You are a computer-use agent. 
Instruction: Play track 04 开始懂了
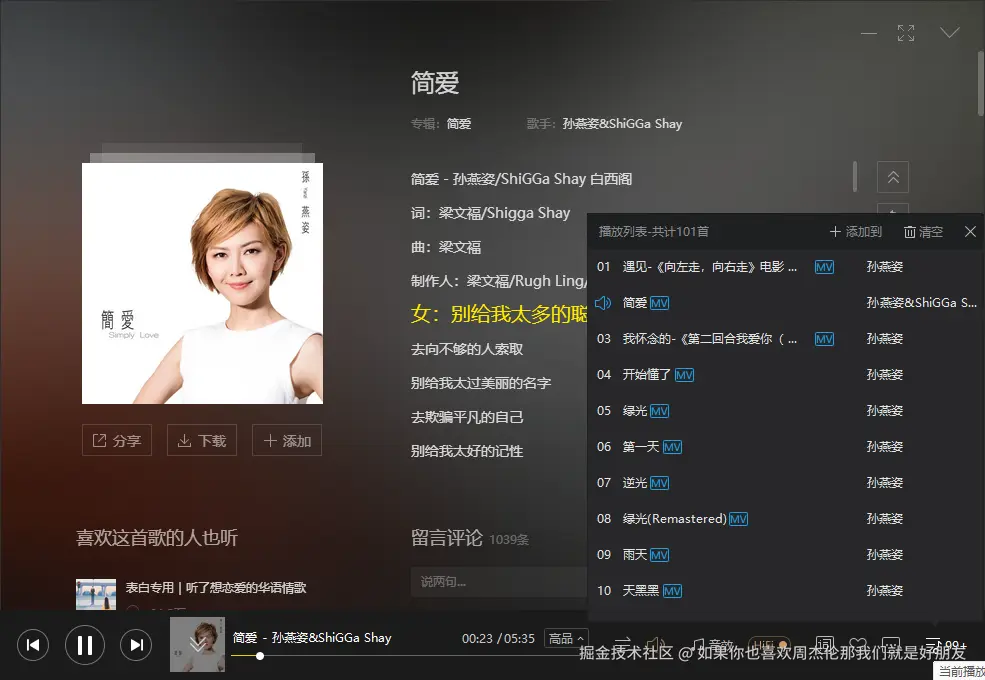(x=646, y=375)
